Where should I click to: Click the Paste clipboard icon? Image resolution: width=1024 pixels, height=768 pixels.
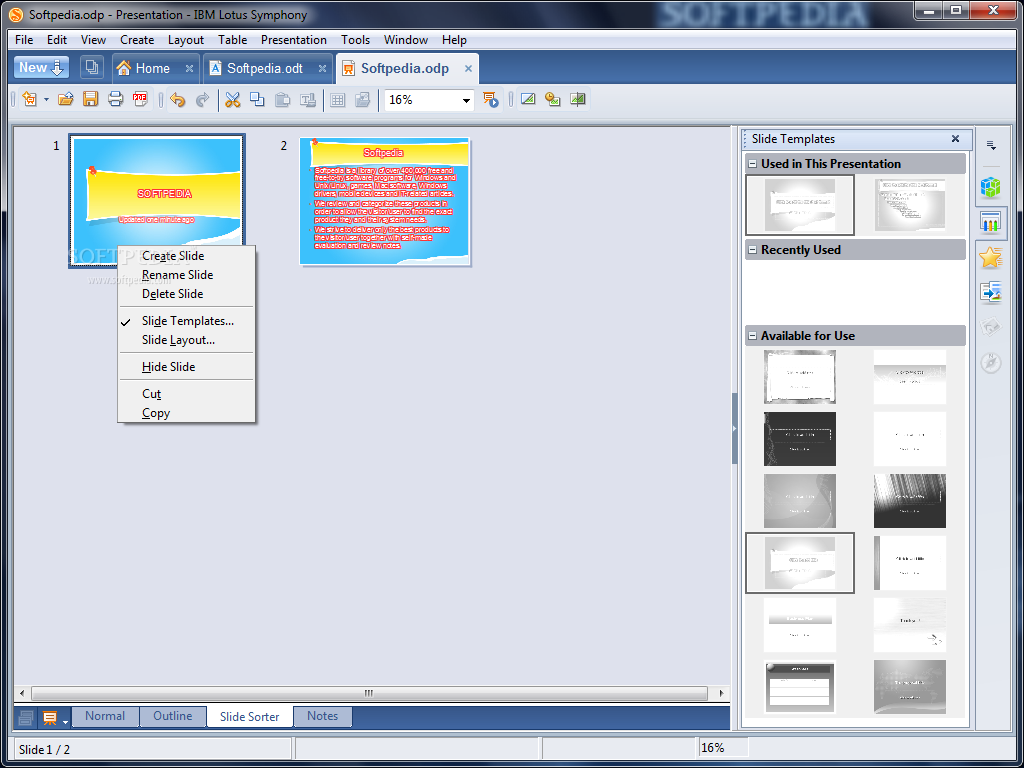coord(282,99)
